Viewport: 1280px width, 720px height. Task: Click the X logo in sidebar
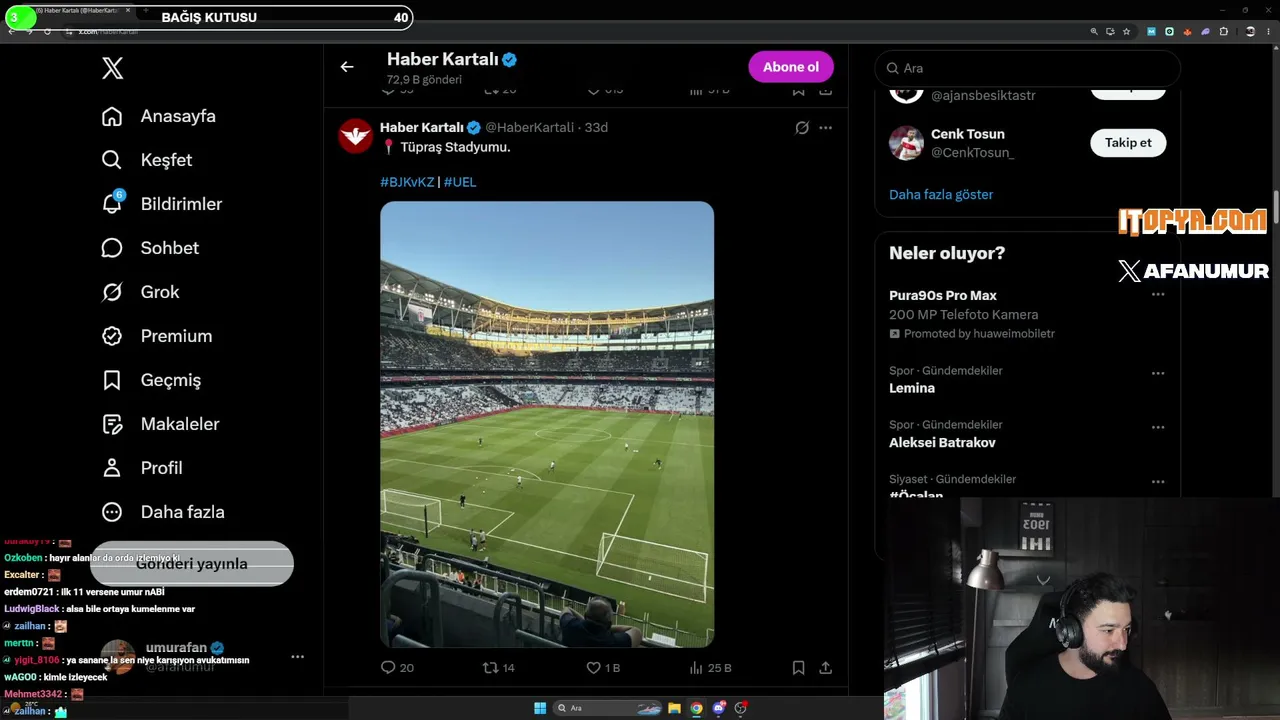(113, 68)
